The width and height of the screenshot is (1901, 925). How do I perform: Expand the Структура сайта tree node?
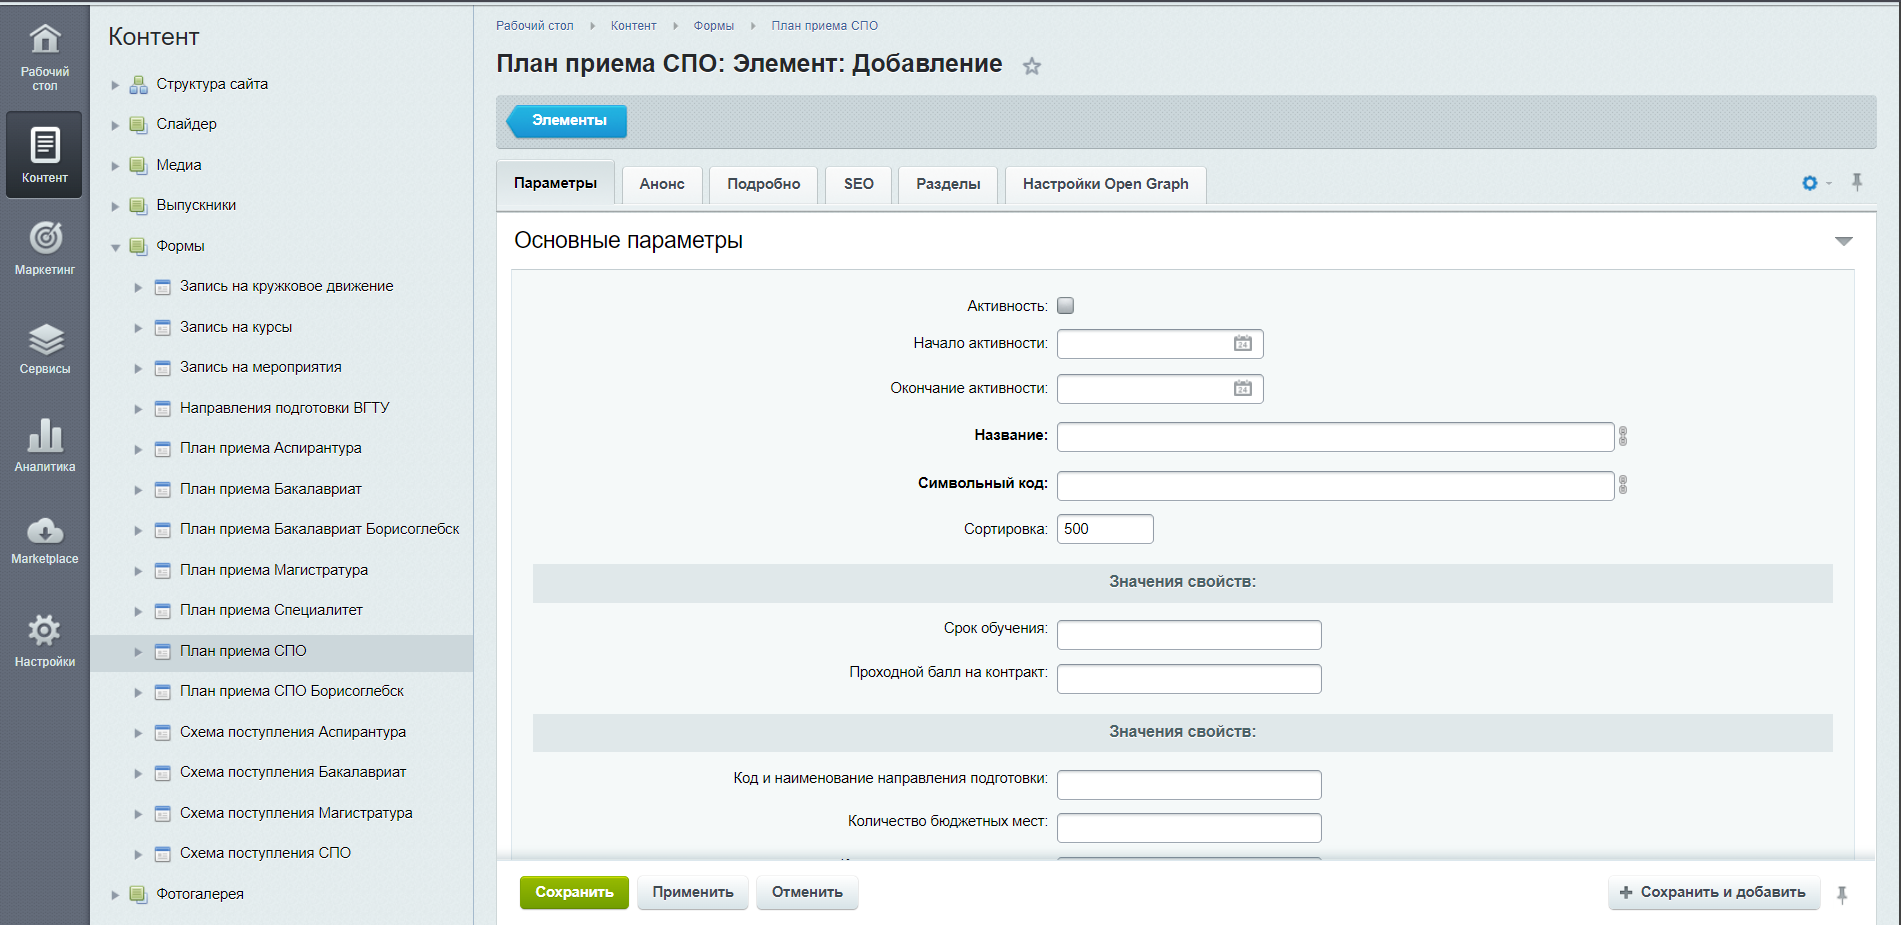[x=115, y=85]
